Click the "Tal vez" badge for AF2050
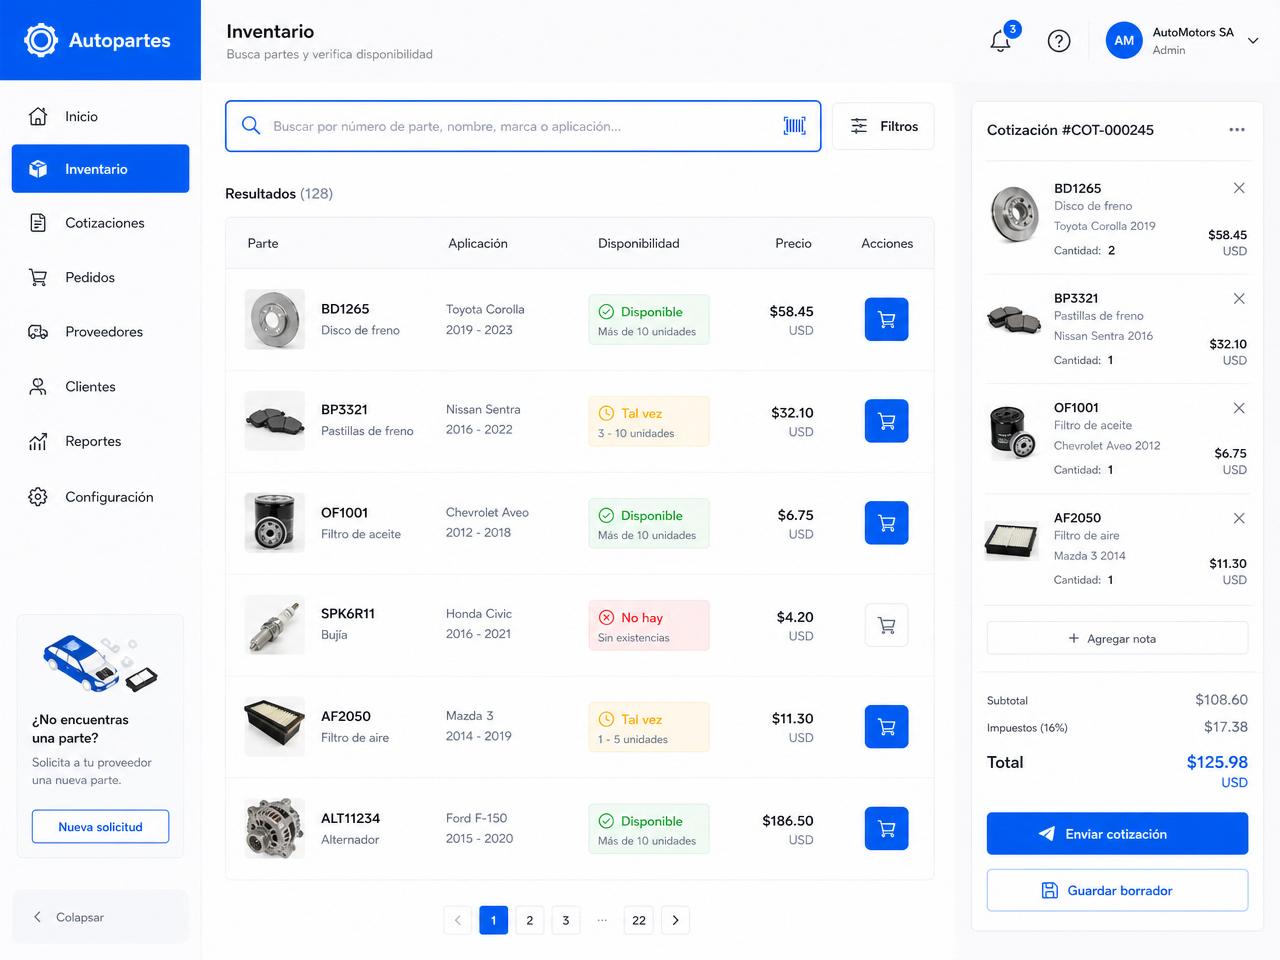This screenshot has width=1280, height=960. tap(649, 728)
